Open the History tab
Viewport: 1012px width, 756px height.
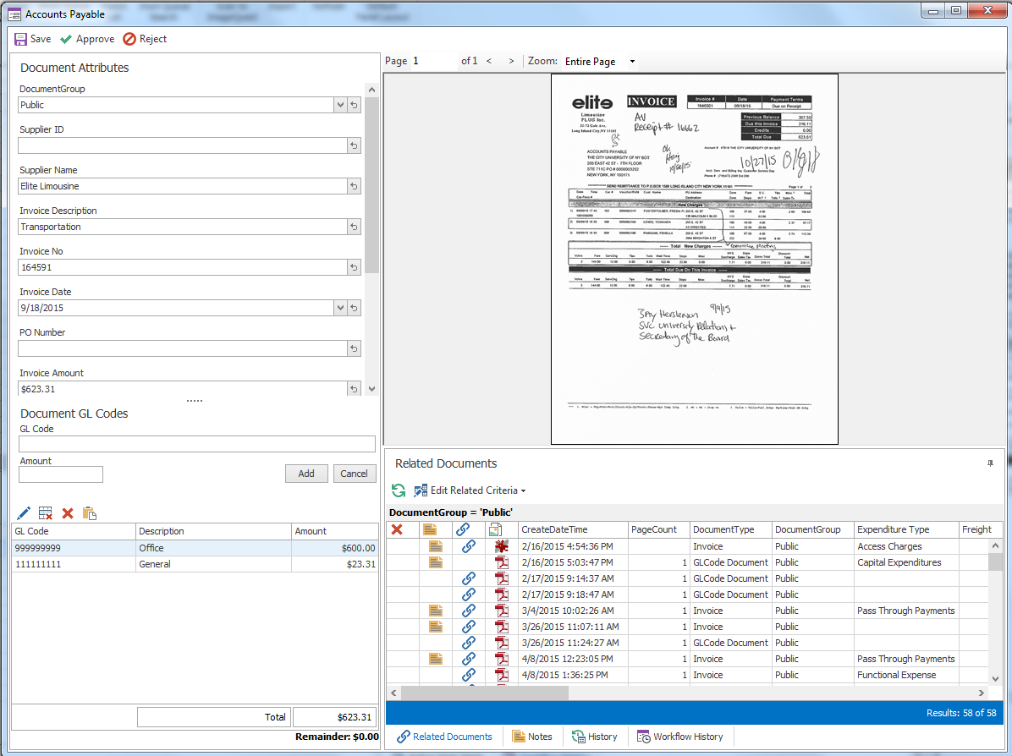[x=594, y=737]
